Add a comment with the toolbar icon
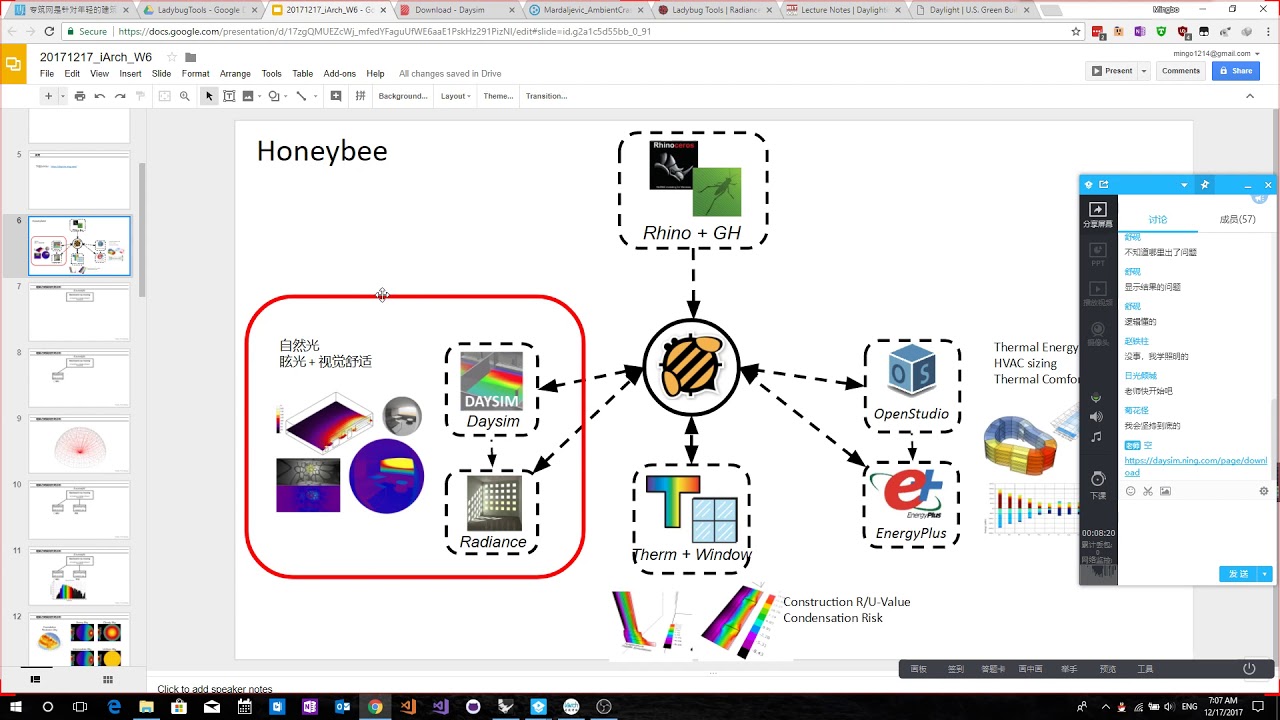The image size is (1280, 720). pyautogui.click(x=336, y=96)
